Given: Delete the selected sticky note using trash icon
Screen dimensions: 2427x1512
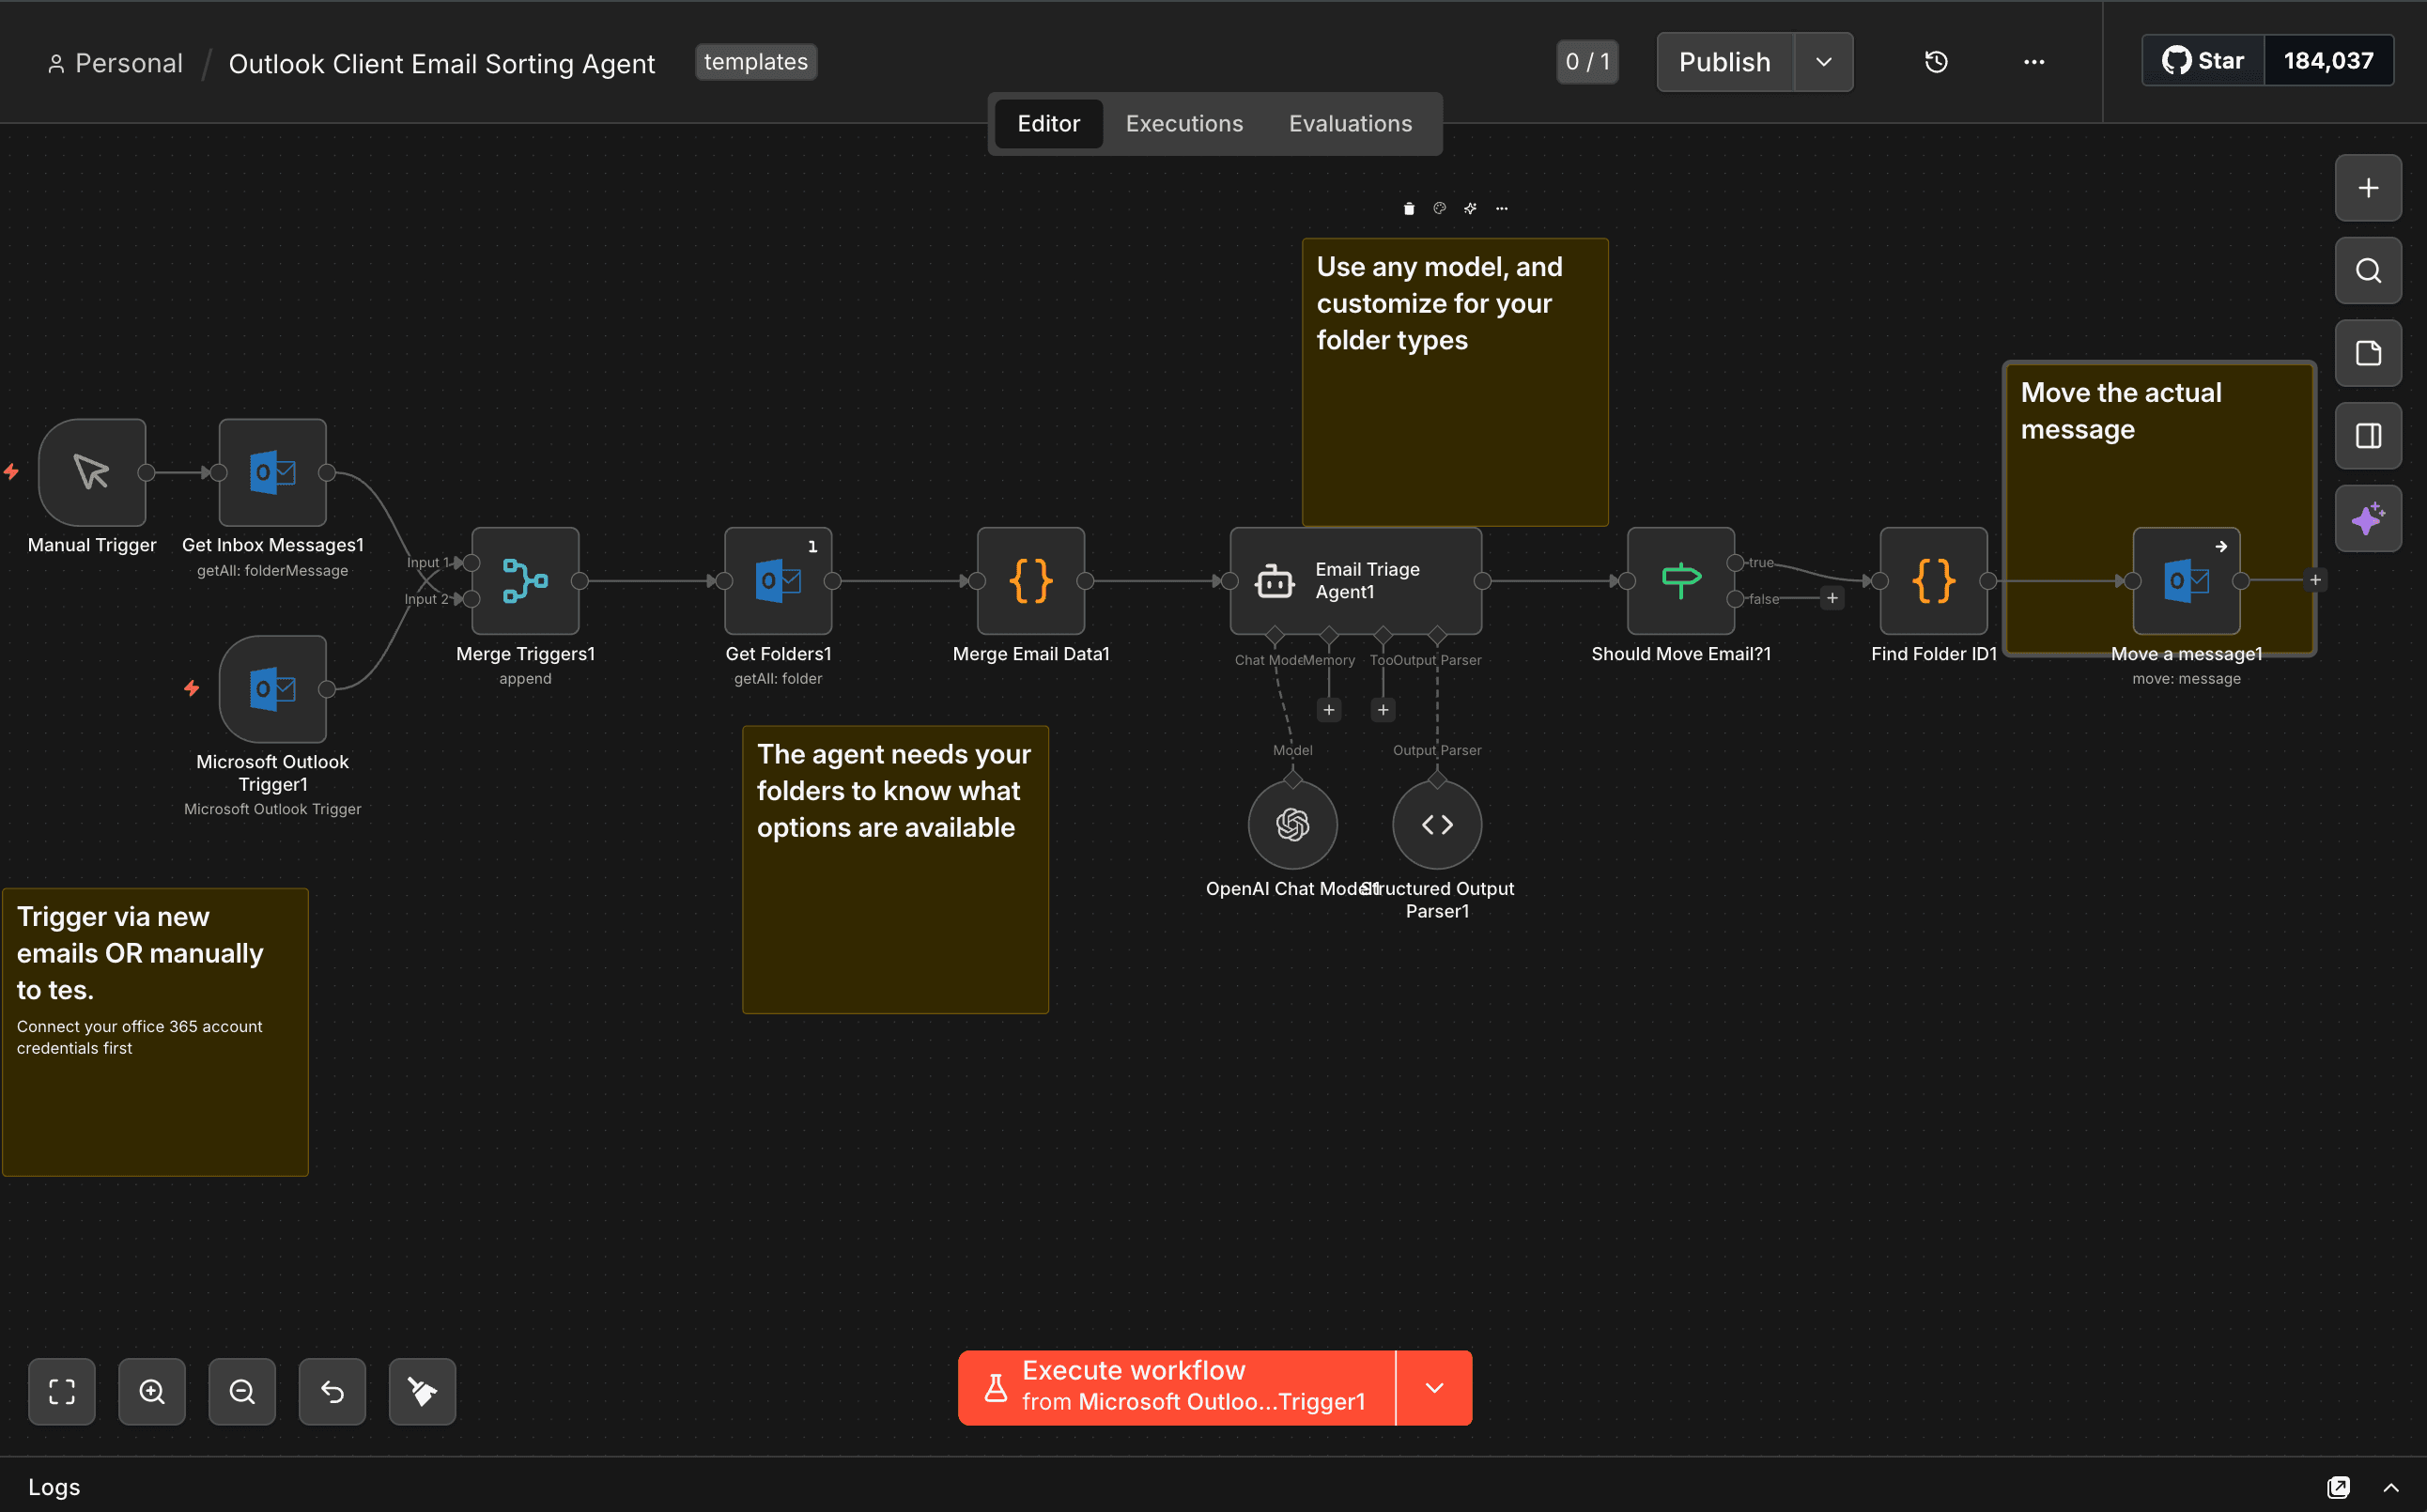Looking at the screenshot, I should pyautogui.click(x=1408, y=208).
